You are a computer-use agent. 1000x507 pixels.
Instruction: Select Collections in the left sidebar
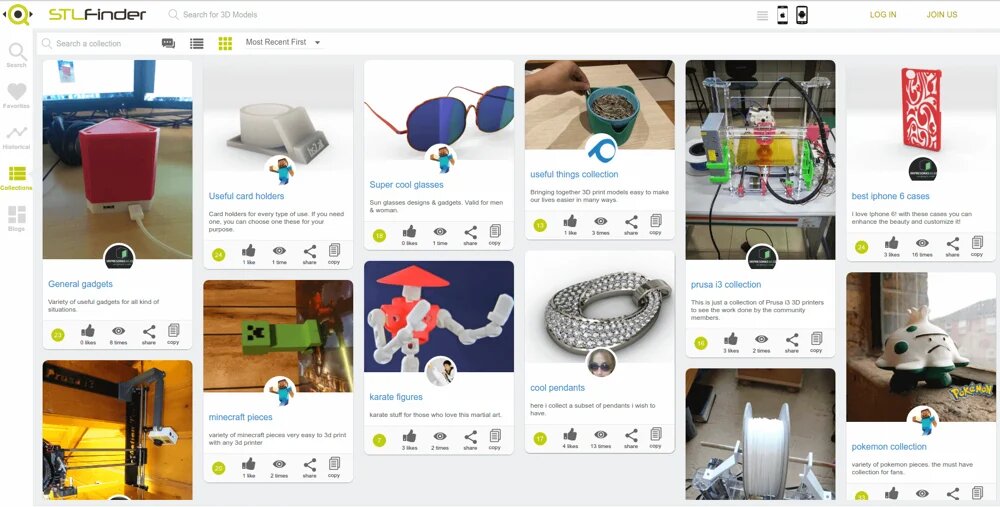(16, 177)
